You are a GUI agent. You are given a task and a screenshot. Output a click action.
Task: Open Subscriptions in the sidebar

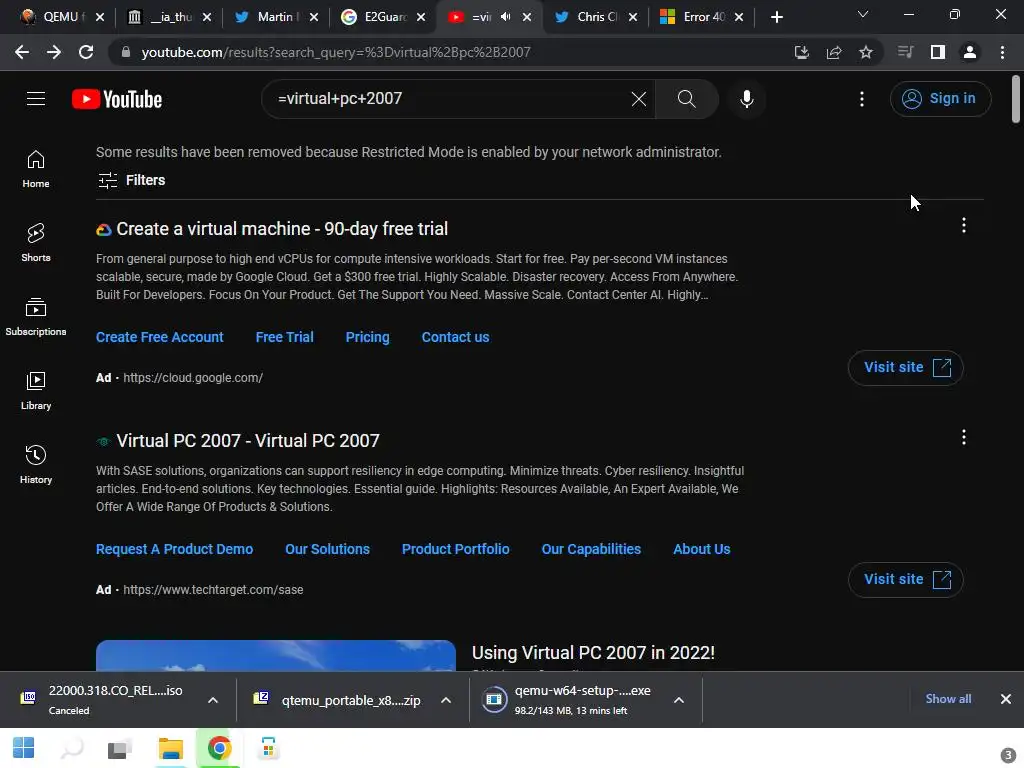[36, 317]
